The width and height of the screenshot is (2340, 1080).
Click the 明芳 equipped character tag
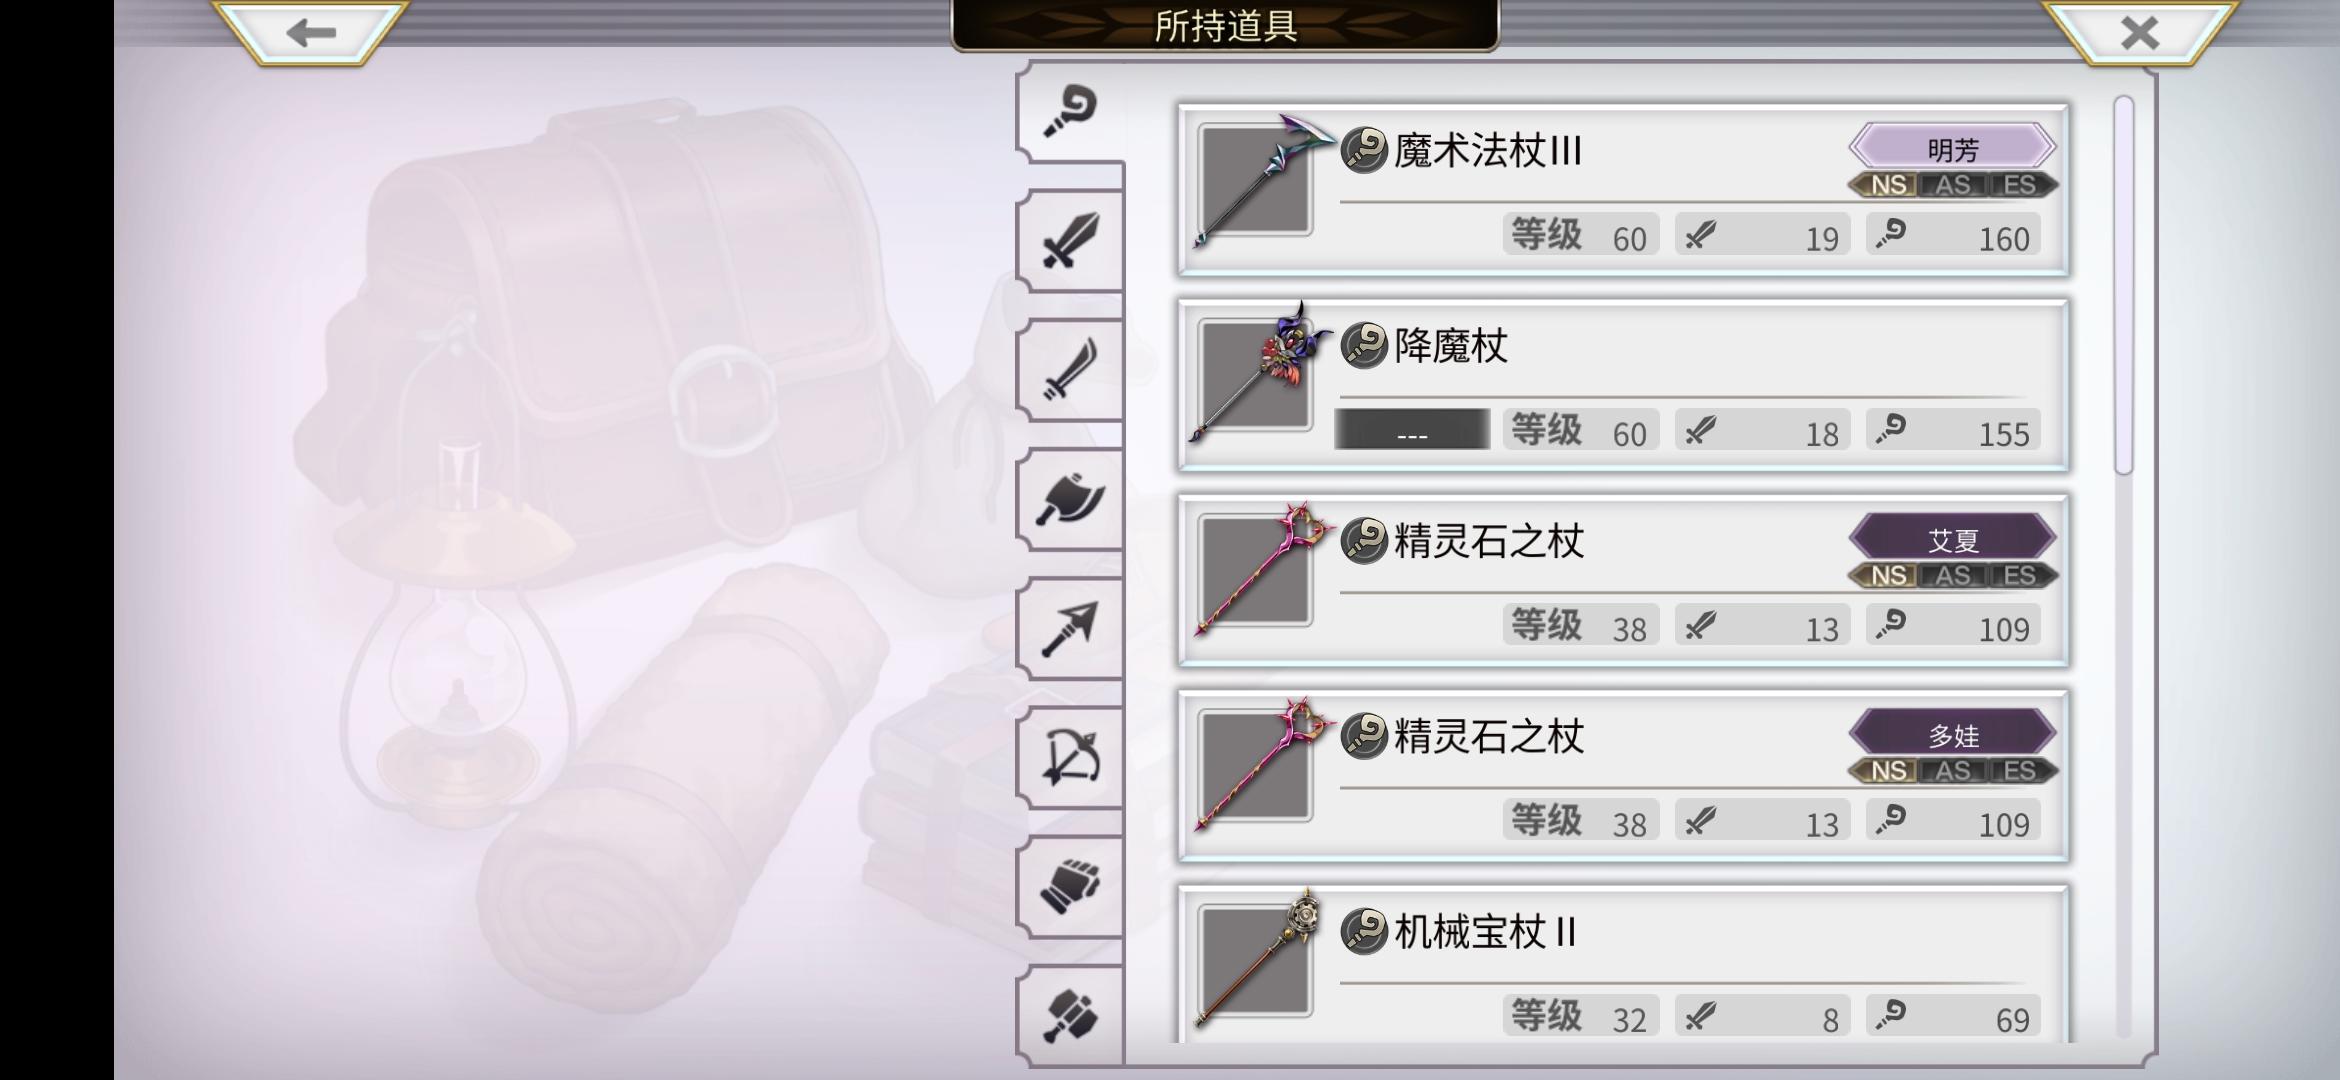(x=1952, y=149)
